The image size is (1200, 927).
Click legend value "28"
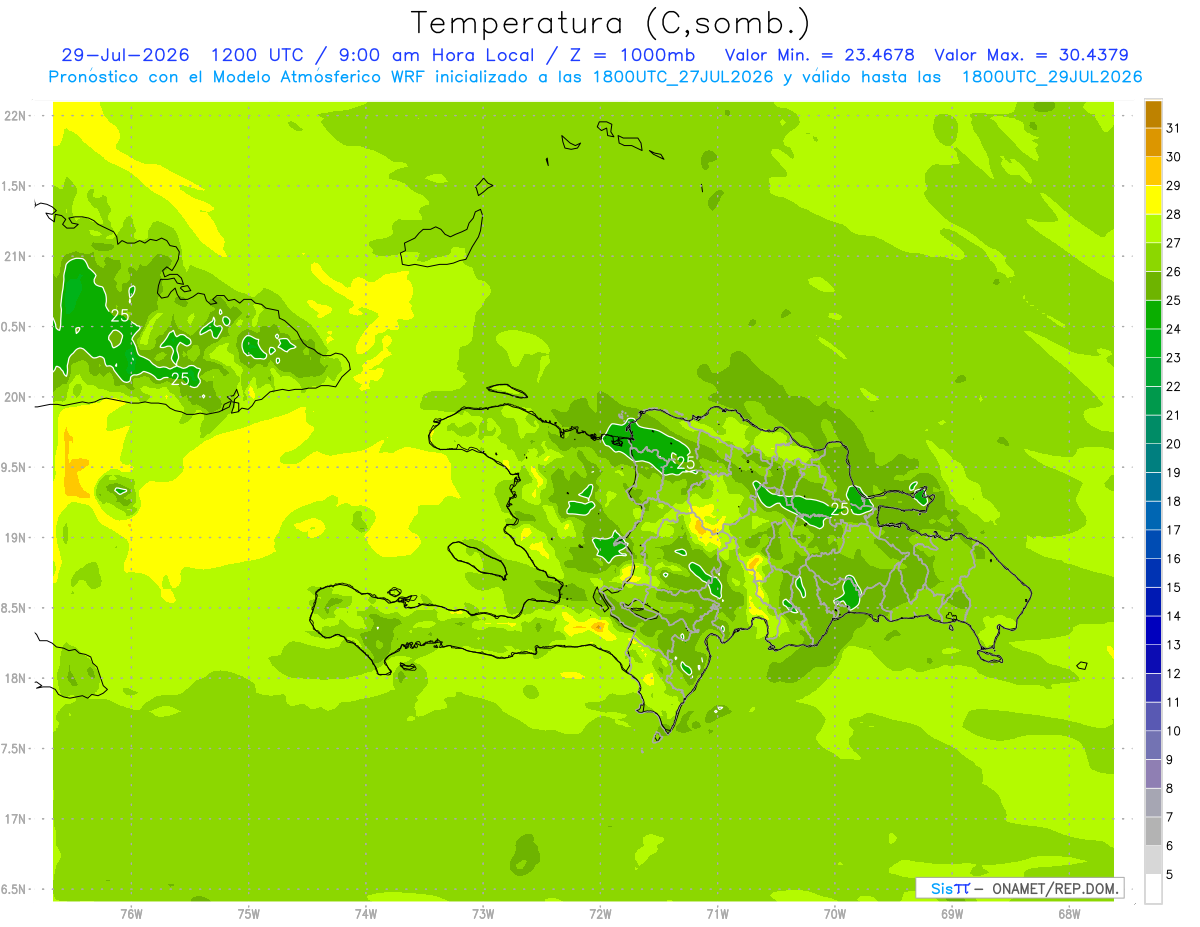coord(1174,214)
